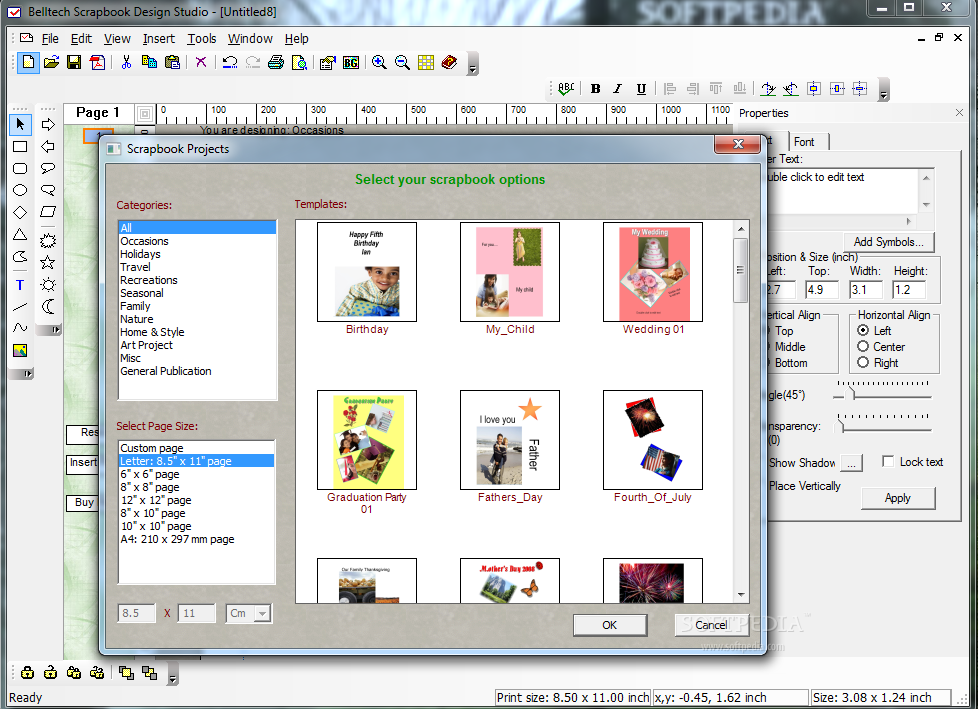978x709 pixels.
Task: Click the Width input field
Action: click(x=866, y=290)
